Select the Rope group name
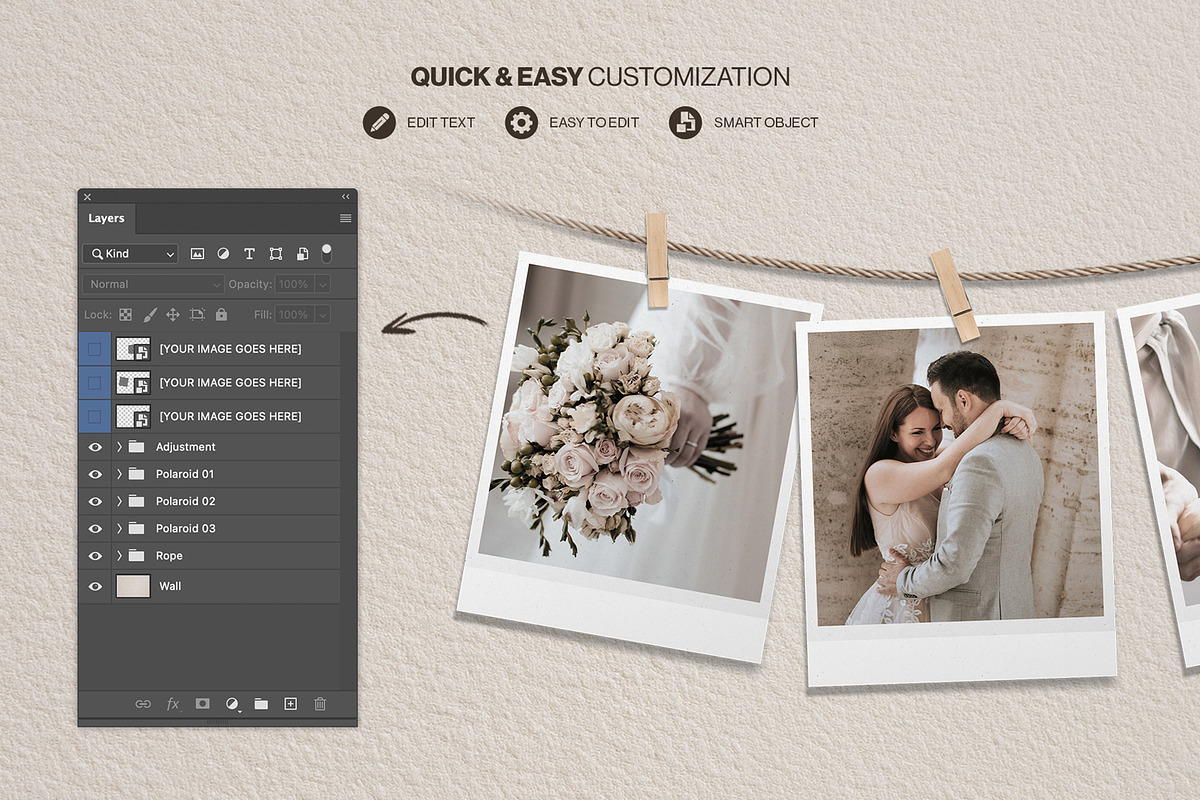This screenshot has width=1200, height=800. (x=169, y=556)
